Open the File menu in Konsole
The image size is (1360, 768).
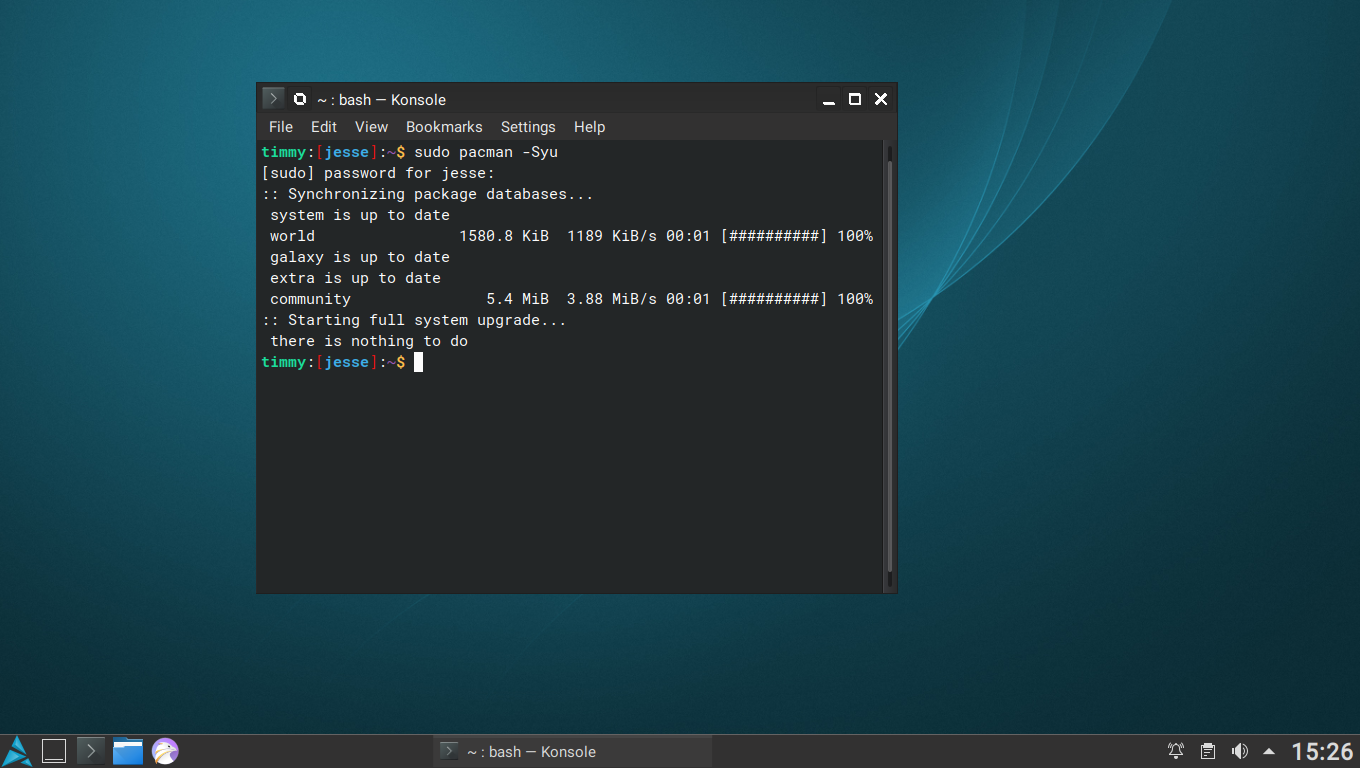click(281, 127)
